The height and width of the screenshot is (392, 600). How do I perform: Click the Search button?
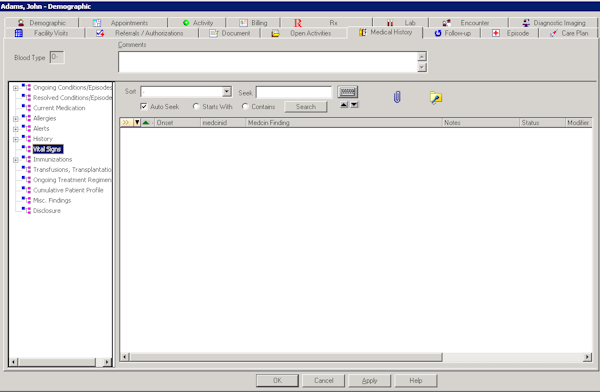click(306, 107)
